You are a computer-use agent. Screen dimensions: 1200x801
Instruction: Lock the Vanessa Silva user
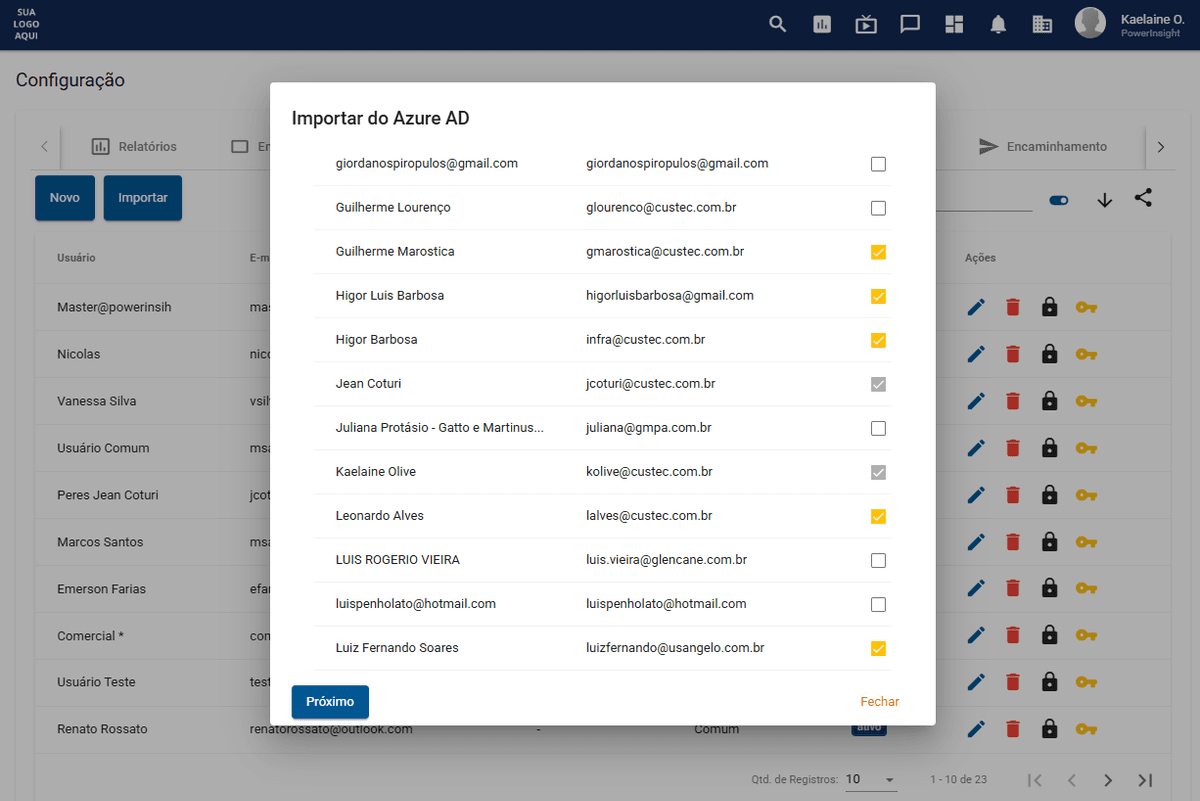(x=1049, y=401)
